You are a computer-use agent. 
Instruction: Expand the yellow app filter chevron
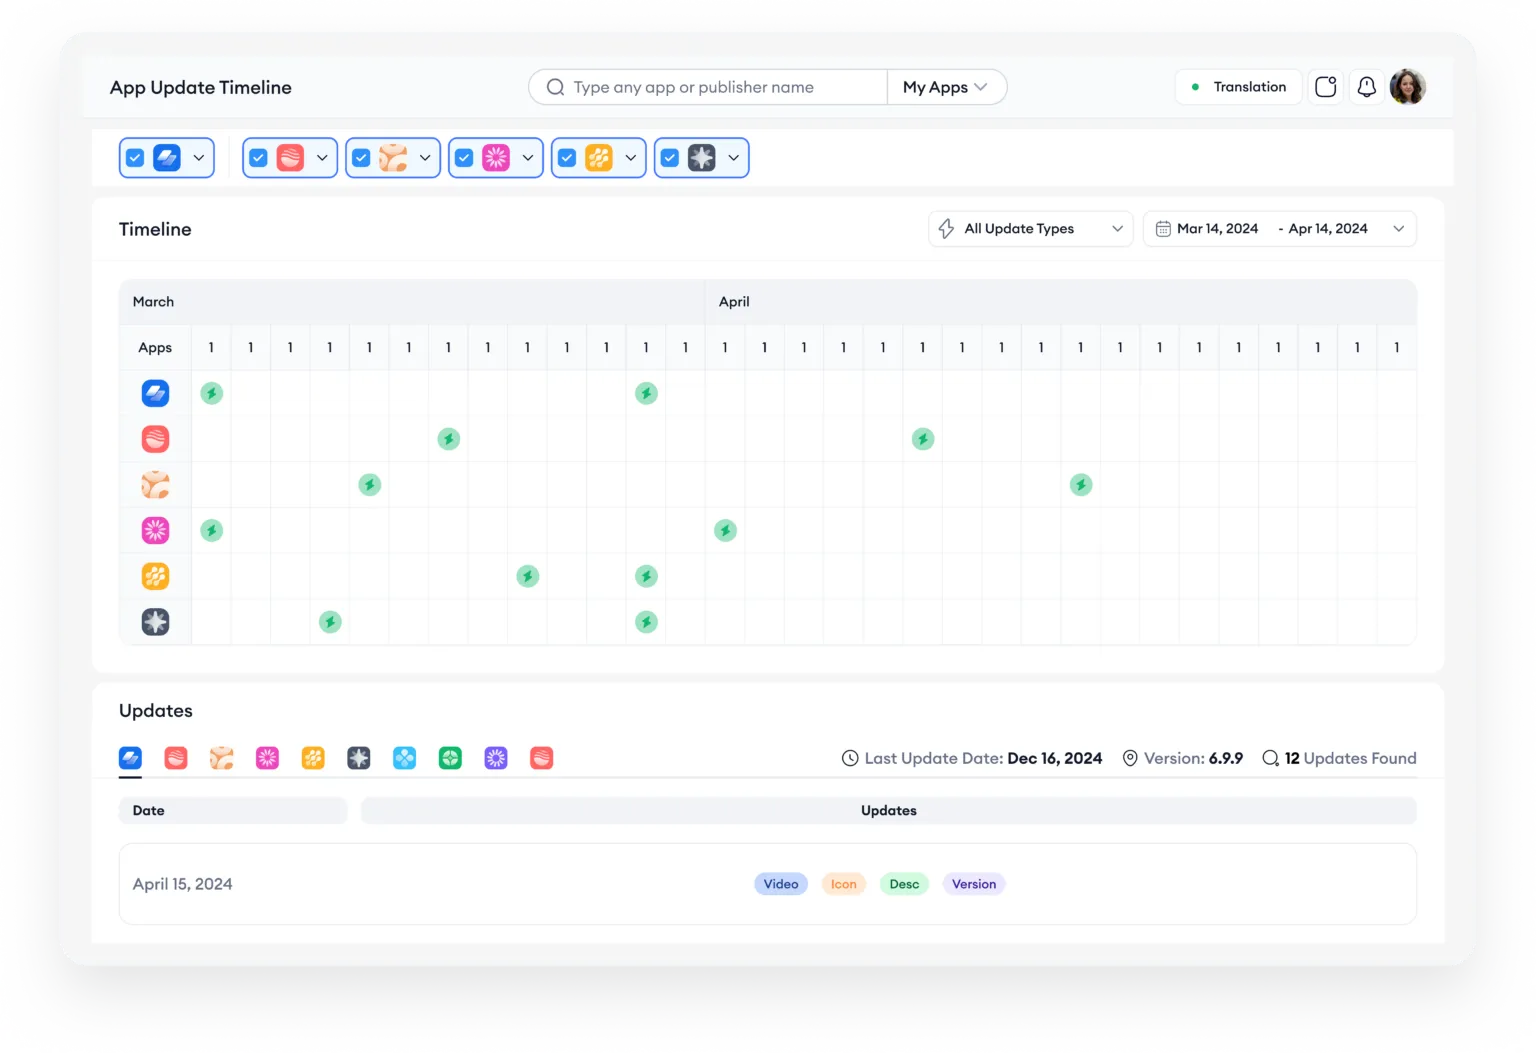click(x=631, y=158)
